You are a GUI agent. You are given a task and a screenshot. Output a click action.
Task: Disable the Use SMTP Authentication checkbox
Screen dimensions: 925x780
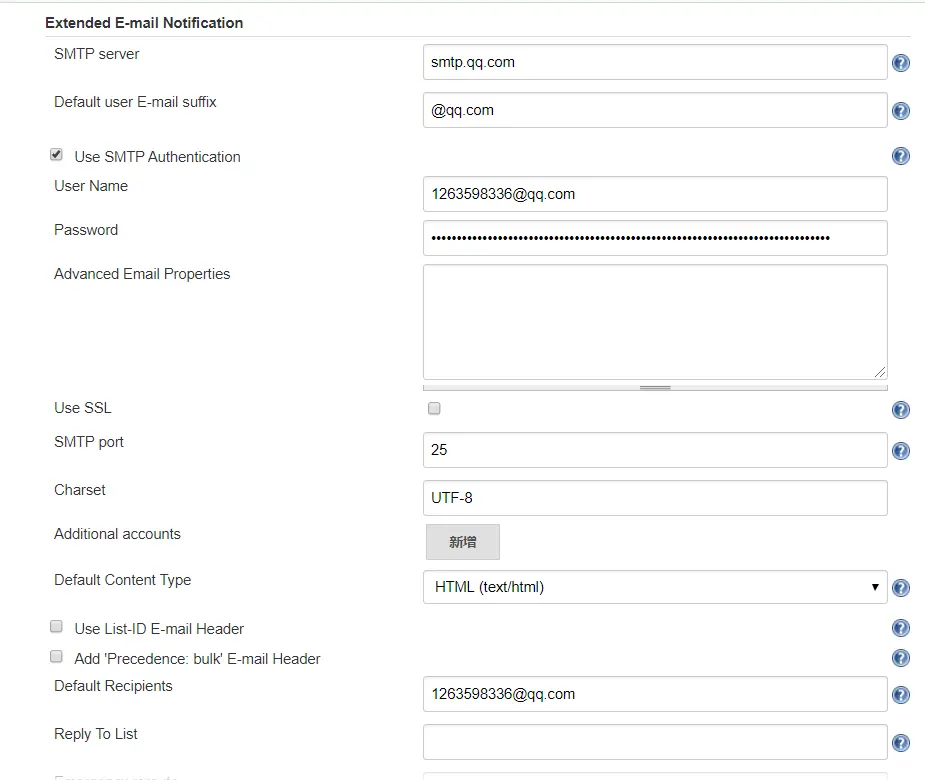click(x=57, y=155)
